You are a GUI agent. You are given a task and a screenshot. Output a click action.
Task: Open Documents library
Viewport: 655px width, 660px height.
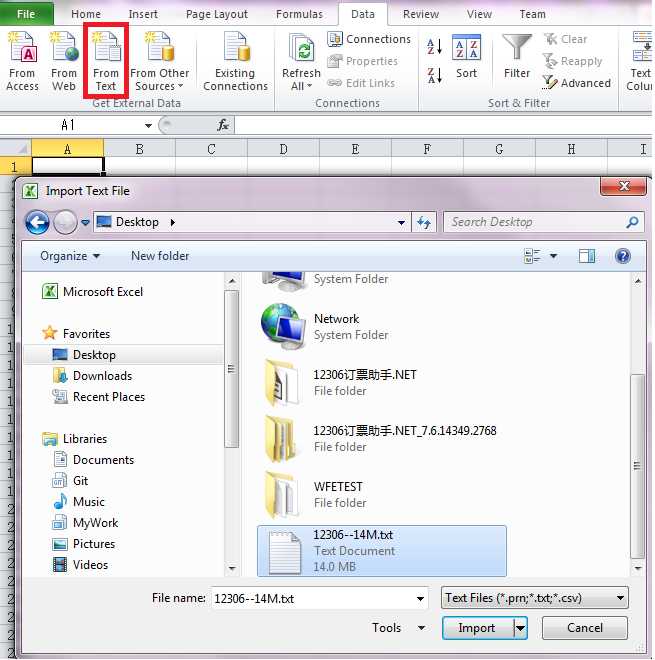93,460
